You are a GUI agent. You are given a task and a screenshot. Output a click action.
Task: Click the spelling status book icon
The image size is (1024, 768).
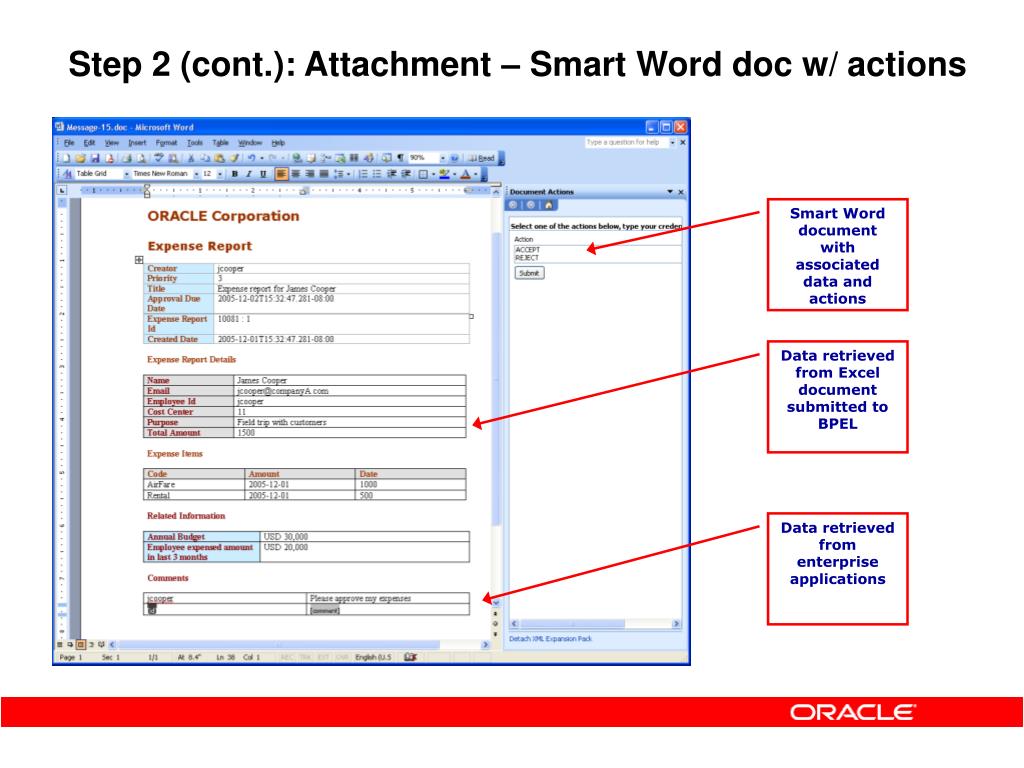410,657
